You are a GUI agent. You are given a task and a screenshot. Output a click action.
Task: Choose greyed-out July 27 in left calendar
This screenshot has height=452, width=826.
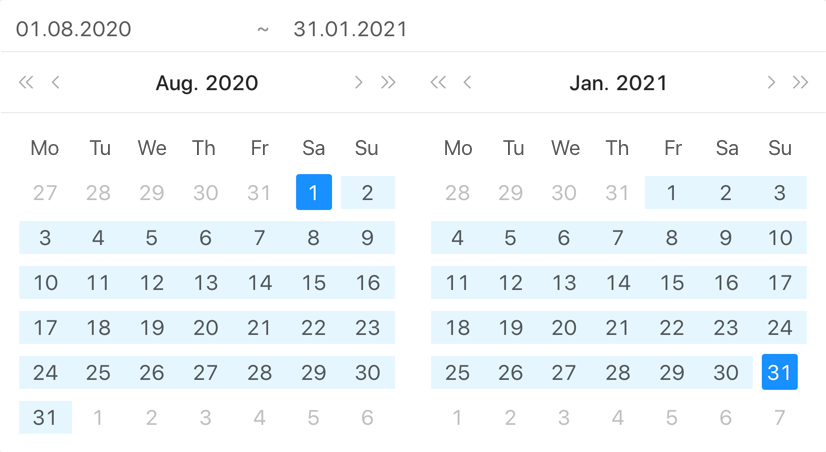click(x=45, y=192)
